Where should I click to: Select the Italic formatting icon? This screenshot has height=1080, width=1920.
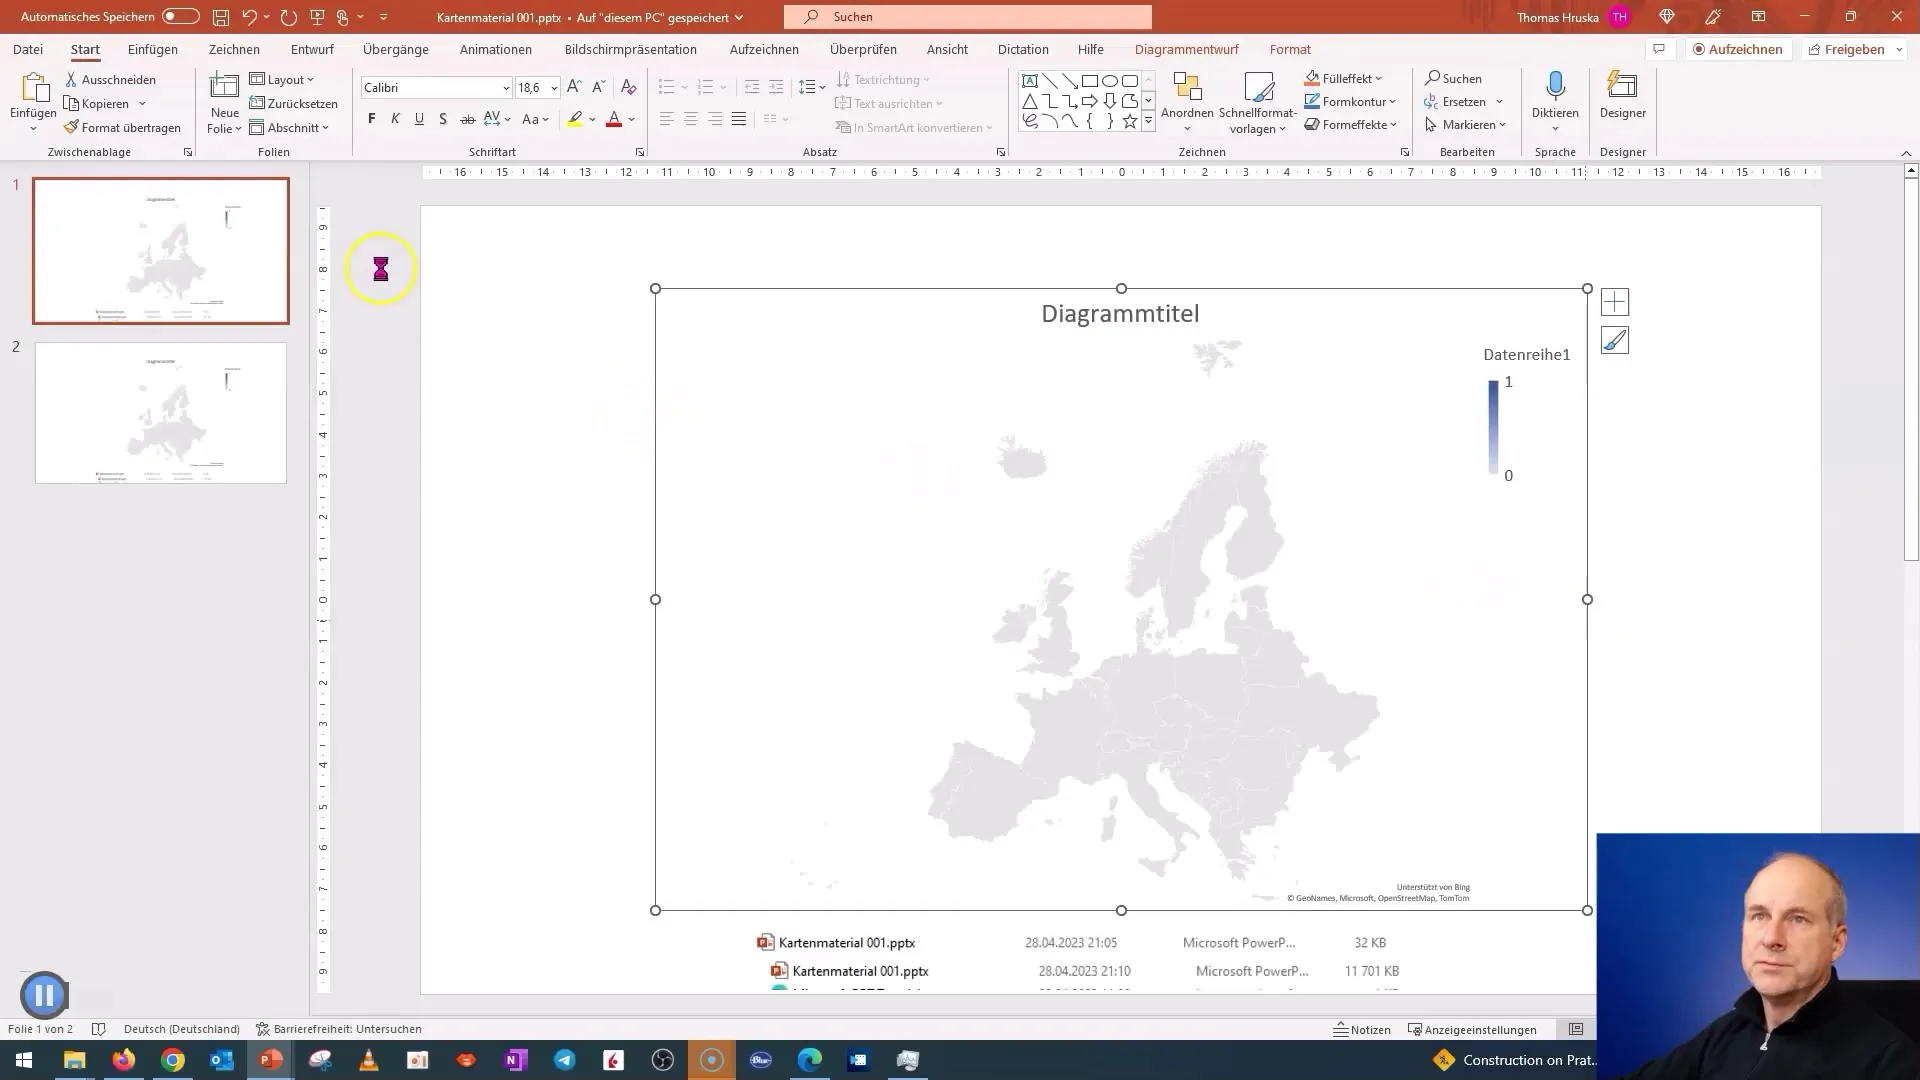coord(396,119)
